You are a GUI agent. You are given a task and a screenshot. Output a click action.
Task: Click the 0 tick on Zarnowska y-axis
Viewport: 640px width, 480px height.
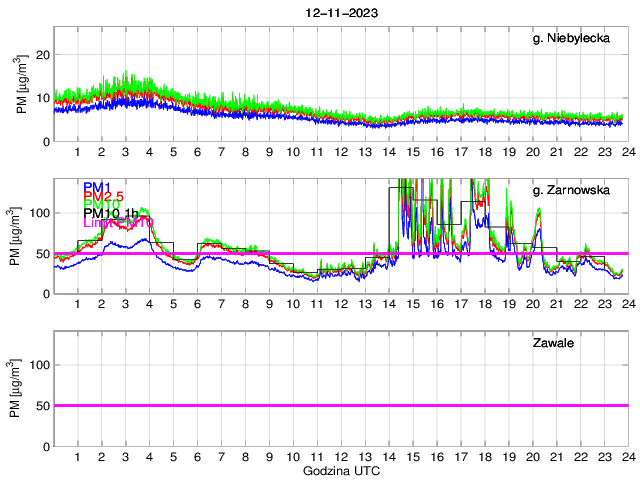point(47,294)
